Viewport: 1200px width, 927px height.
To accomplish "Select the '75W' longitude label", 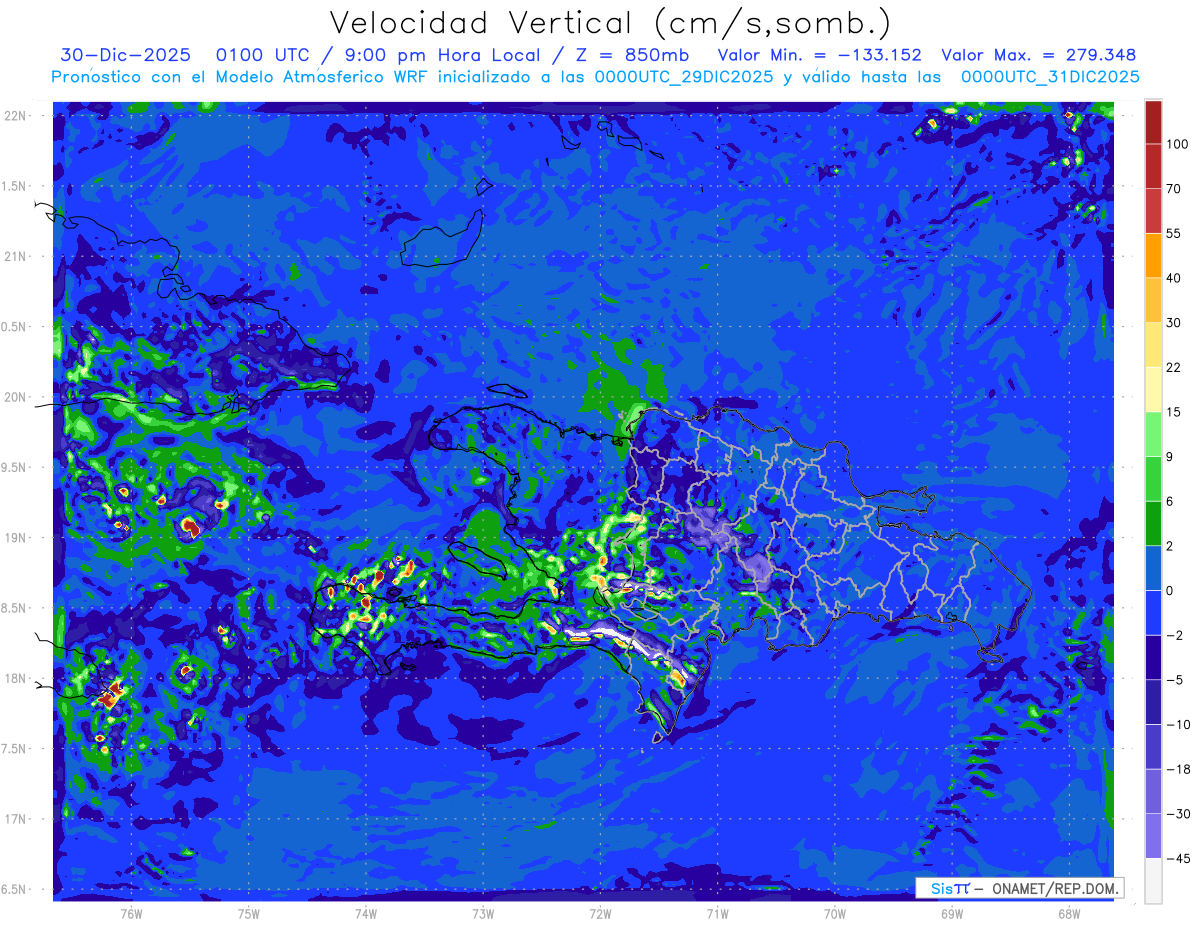I will 249,913.
